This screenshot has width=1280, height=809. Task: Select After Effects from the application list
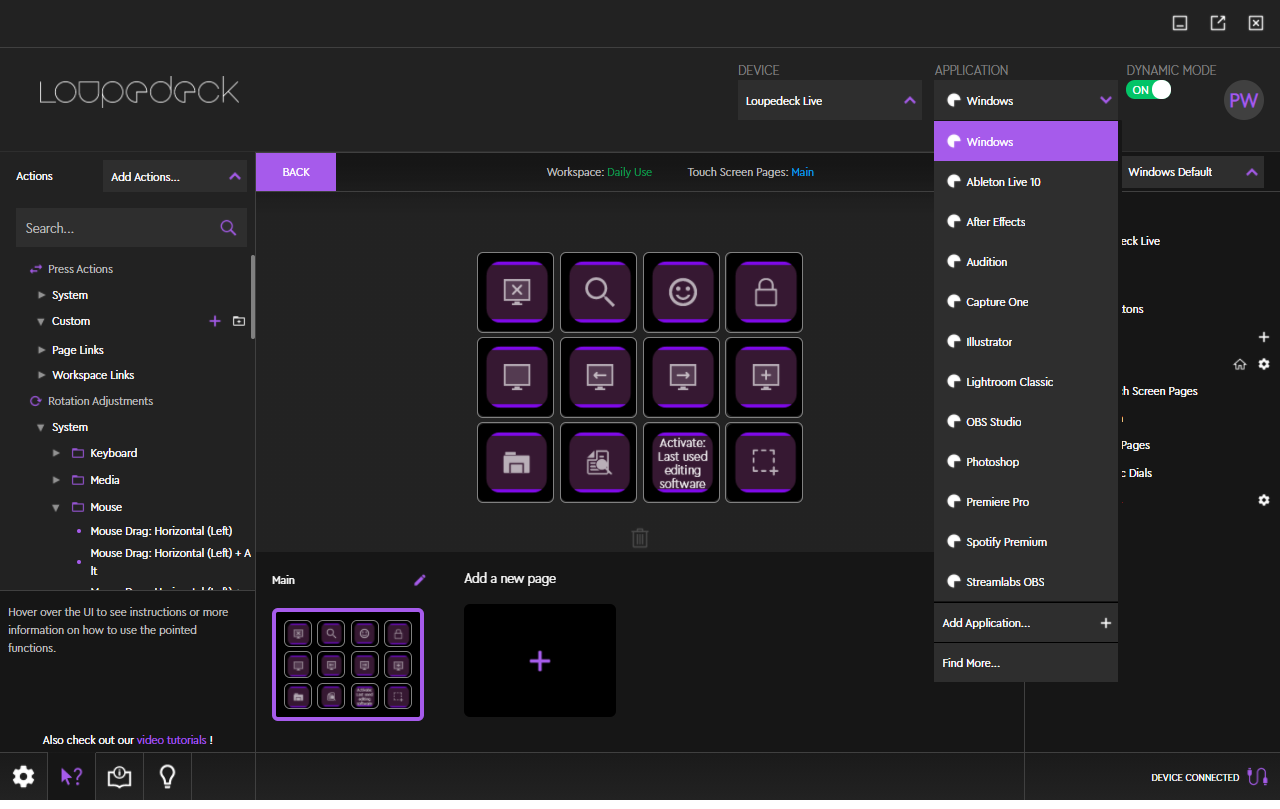(x=1026, y=222)
